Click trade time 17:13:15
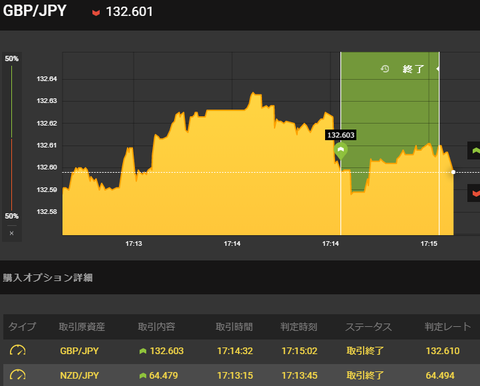This screenshot has height=386, width=480. tap(235, 376)
